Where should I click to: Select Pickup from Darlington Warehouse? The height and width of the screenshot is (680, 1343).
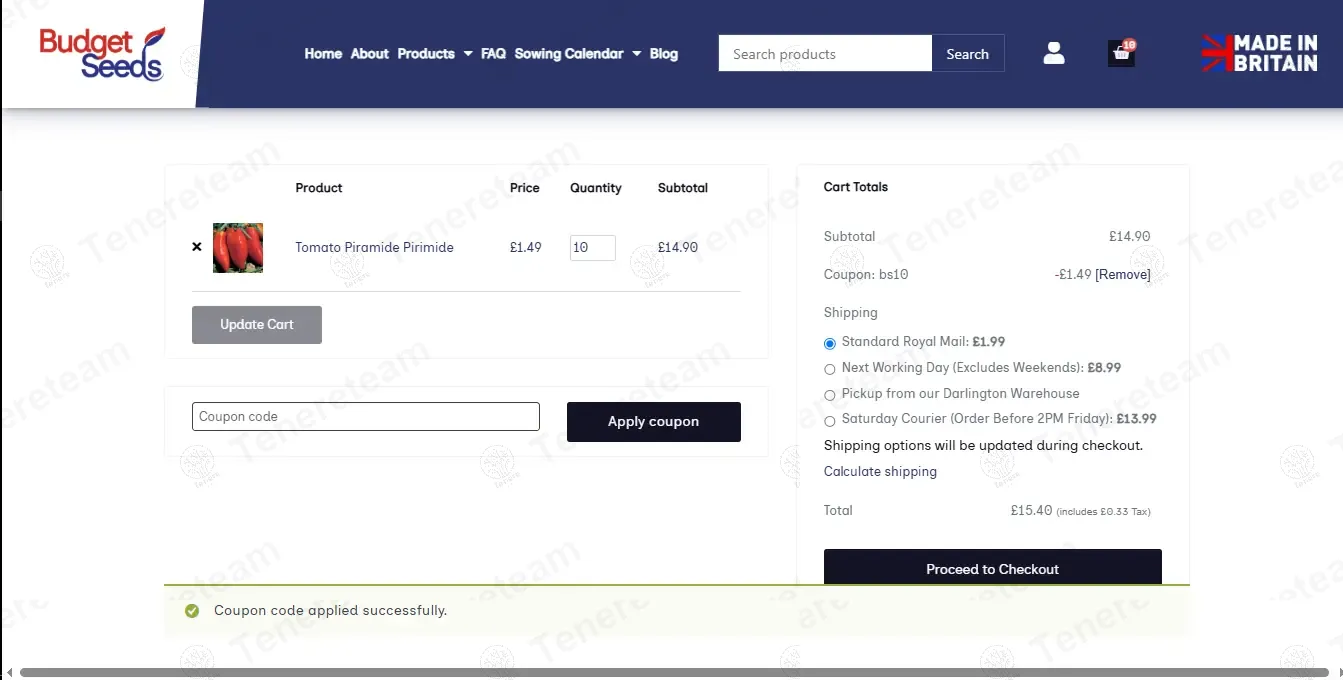(830, 395)
